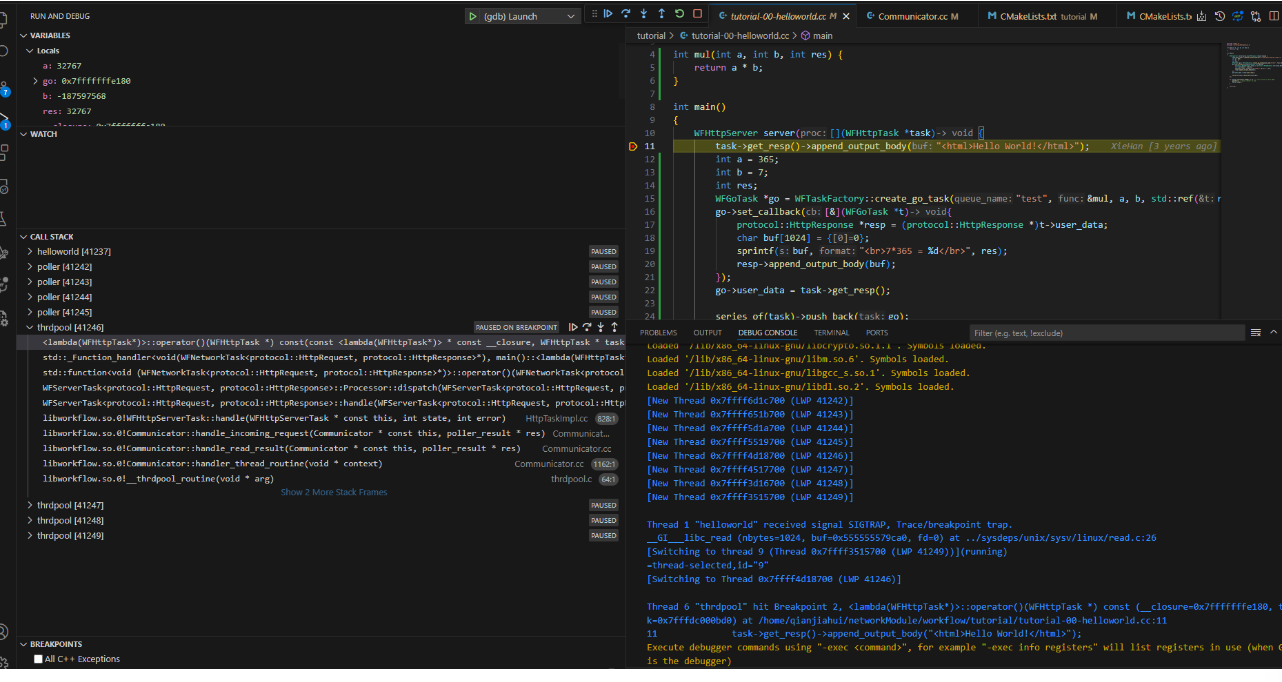Open Extensions view in activity bar

[x=4, y=153]
